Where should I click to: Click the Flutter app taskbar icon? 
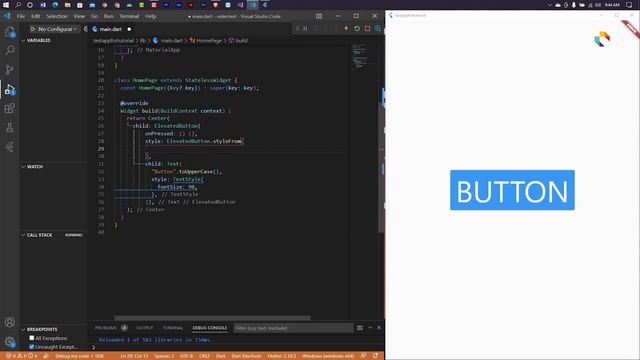(265, 5)
